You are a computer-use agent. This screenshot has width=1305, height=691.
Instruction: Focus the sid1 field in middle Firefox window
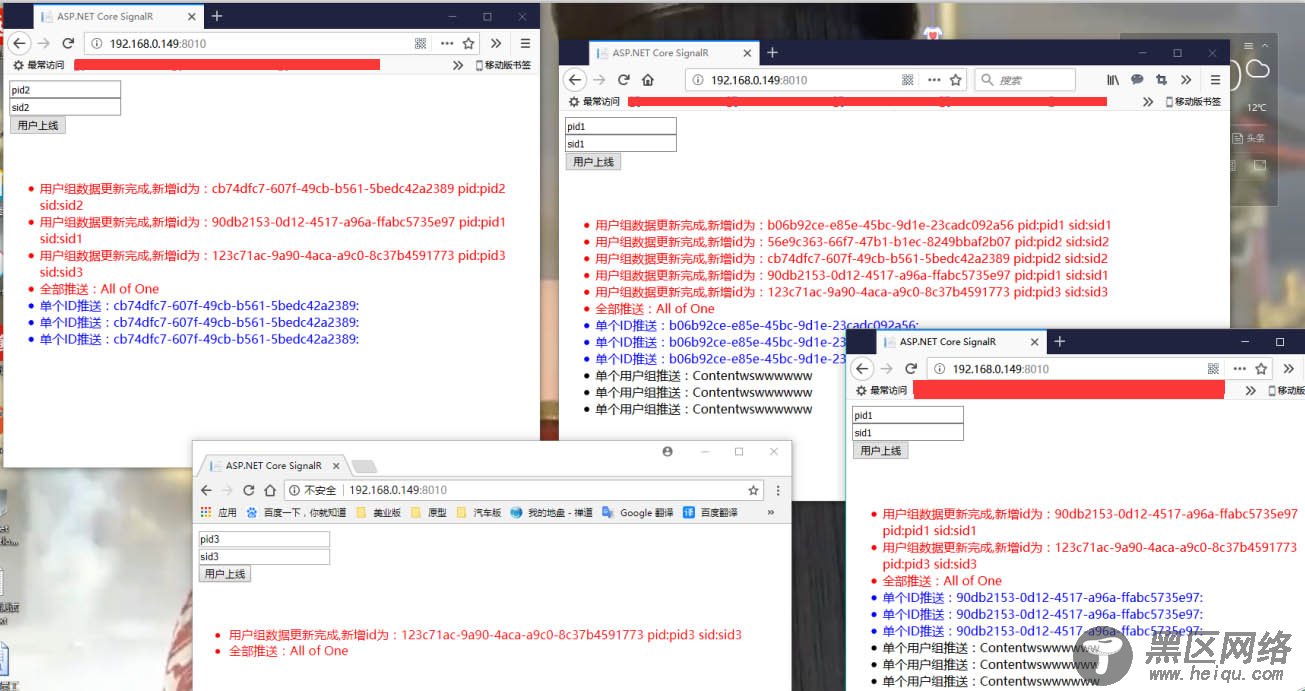click(x=621, y=144)
